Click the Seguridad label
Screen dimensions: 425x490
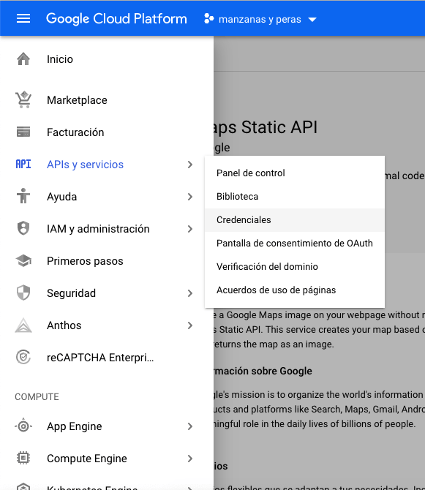pyautogui.click(x=71, y=293)
